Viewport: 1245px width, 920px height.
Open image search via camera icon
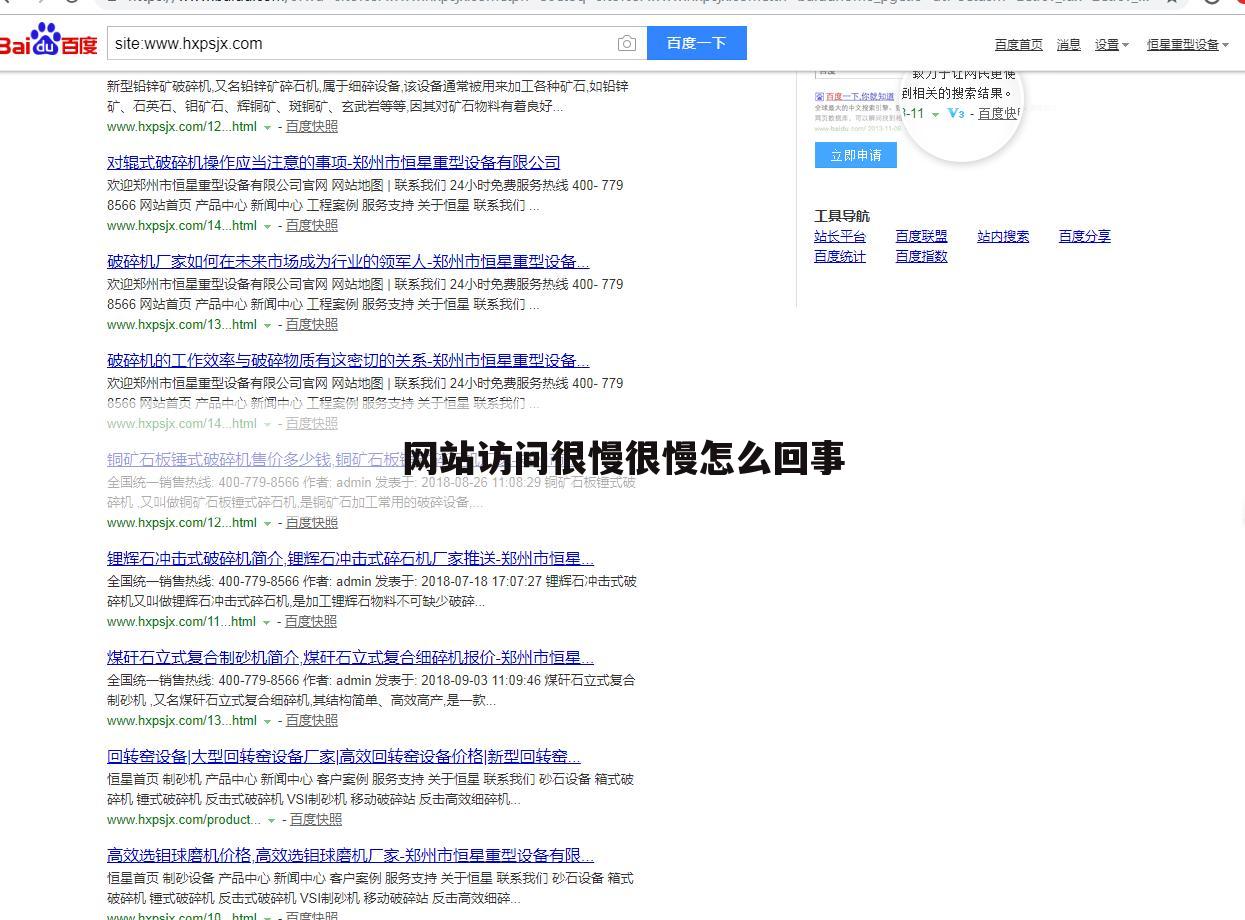pos(626,43)
